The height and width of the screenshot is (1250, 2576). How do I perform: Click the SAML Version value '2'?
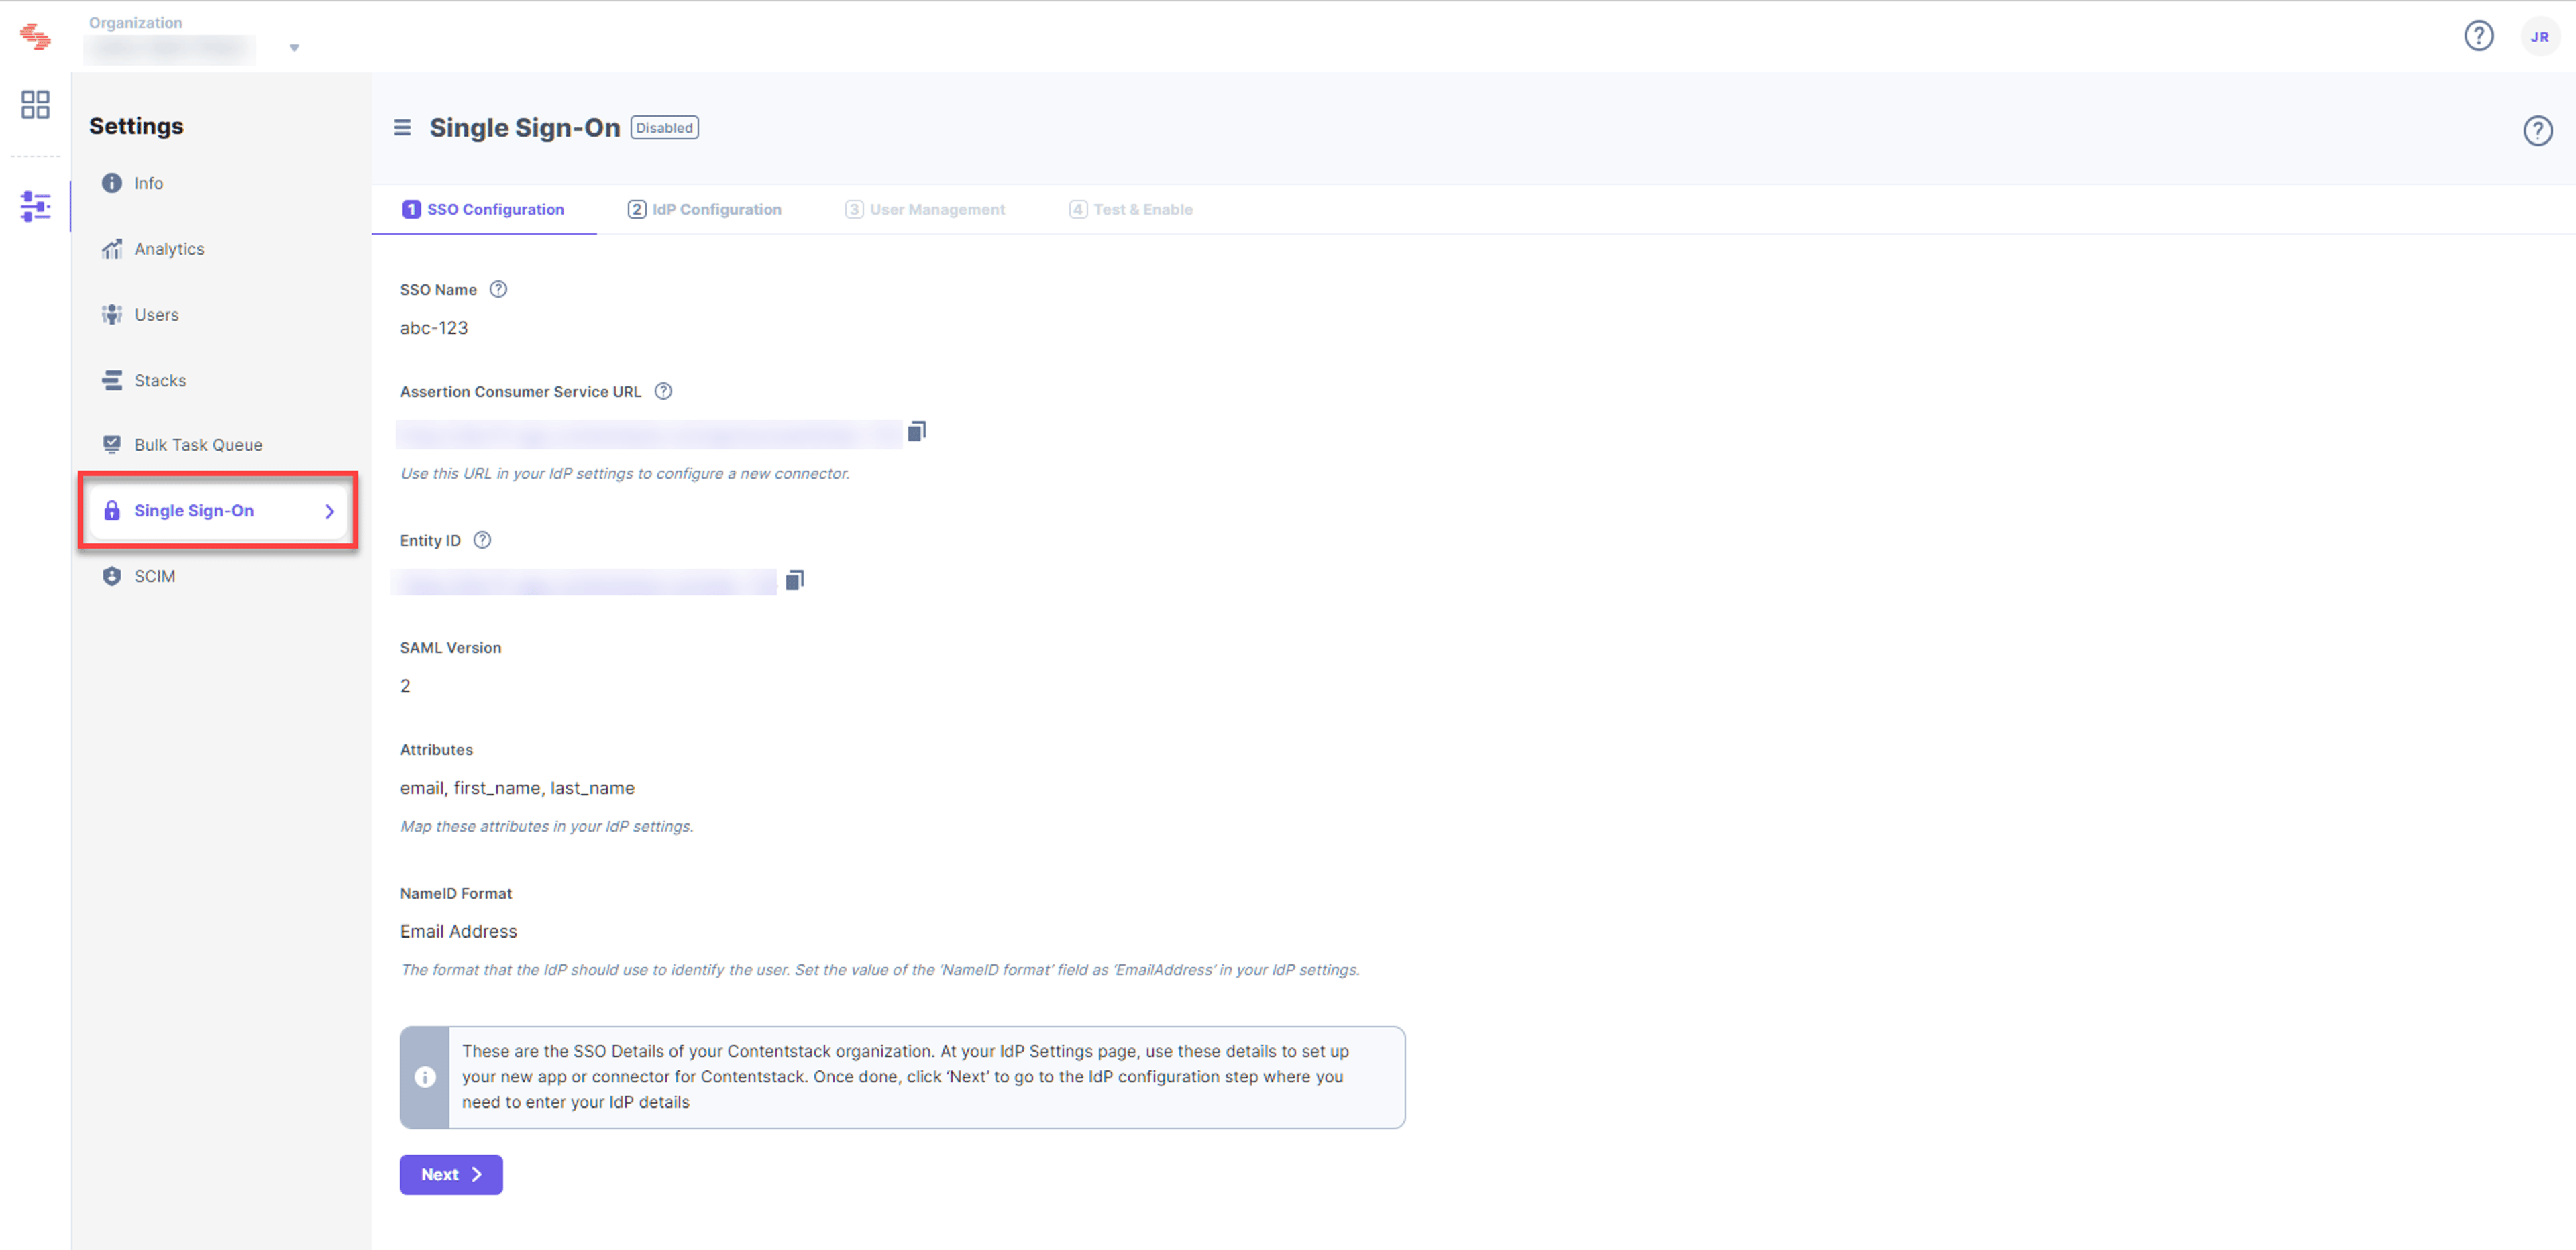click(405, 686)
